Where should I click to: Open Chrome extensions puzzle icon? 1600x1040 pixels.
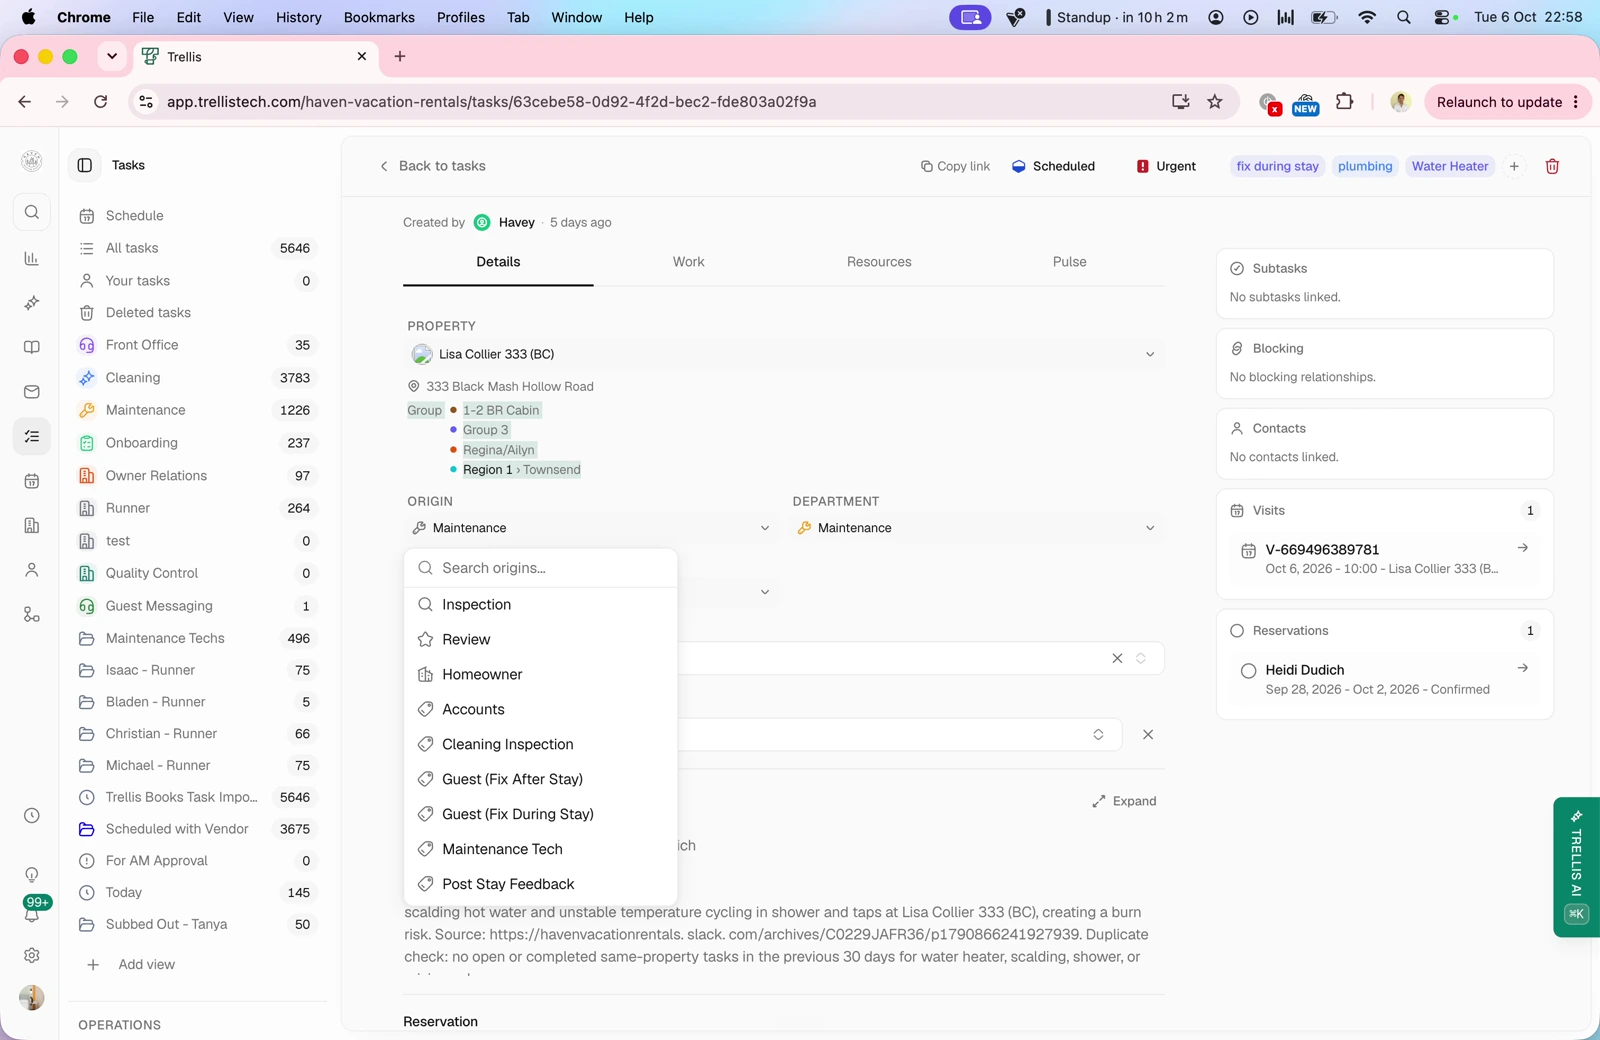click(x=1345, y=102)
